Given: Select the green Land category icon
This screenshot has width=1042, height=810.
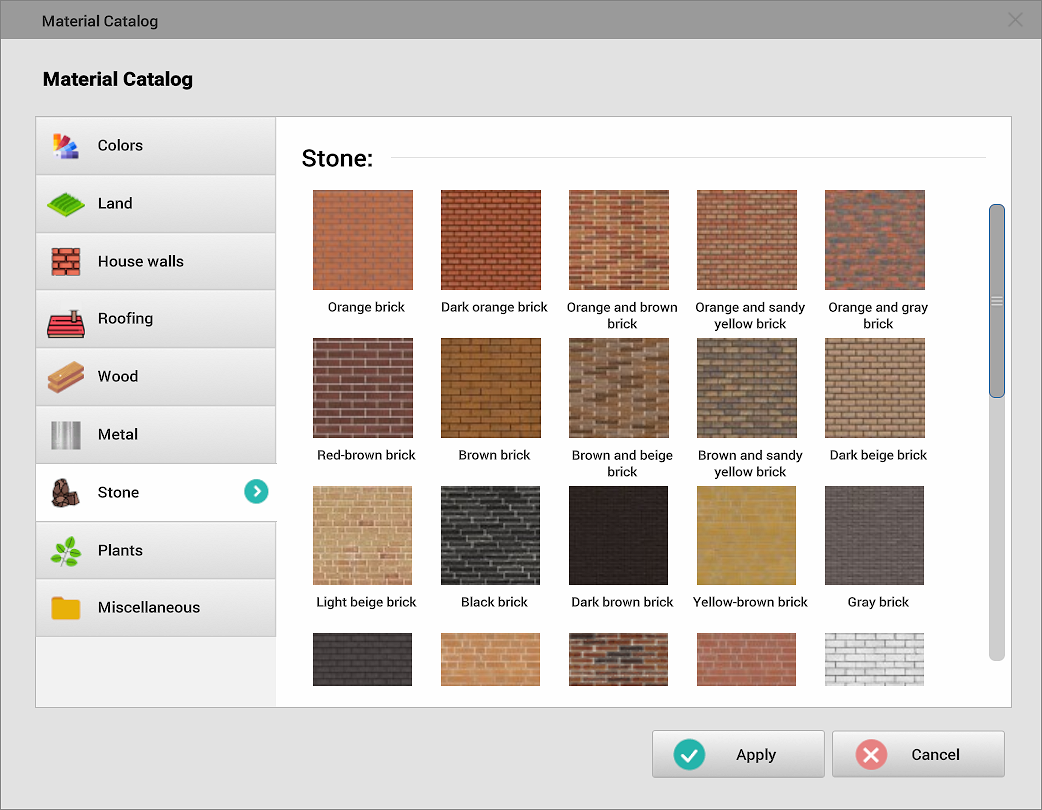Looking at the screenshot, I should coord(65,204).
